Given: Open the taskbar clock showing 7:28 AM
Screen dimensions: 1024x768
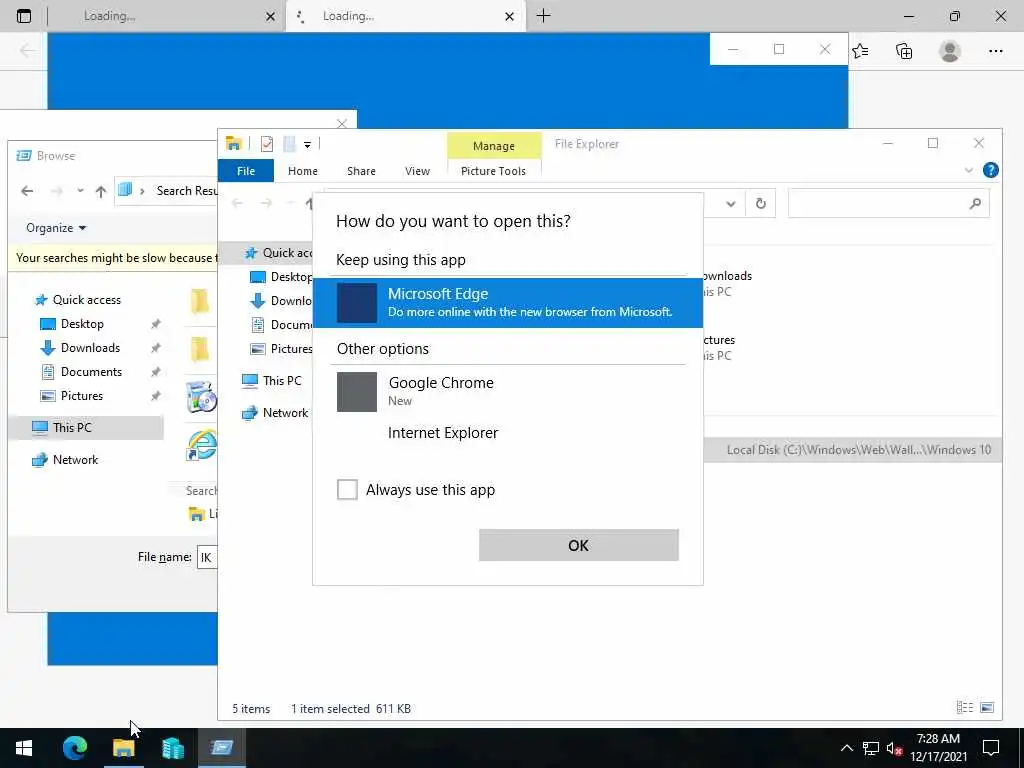Looking at the screenshot, I should (x=938, y=748).
